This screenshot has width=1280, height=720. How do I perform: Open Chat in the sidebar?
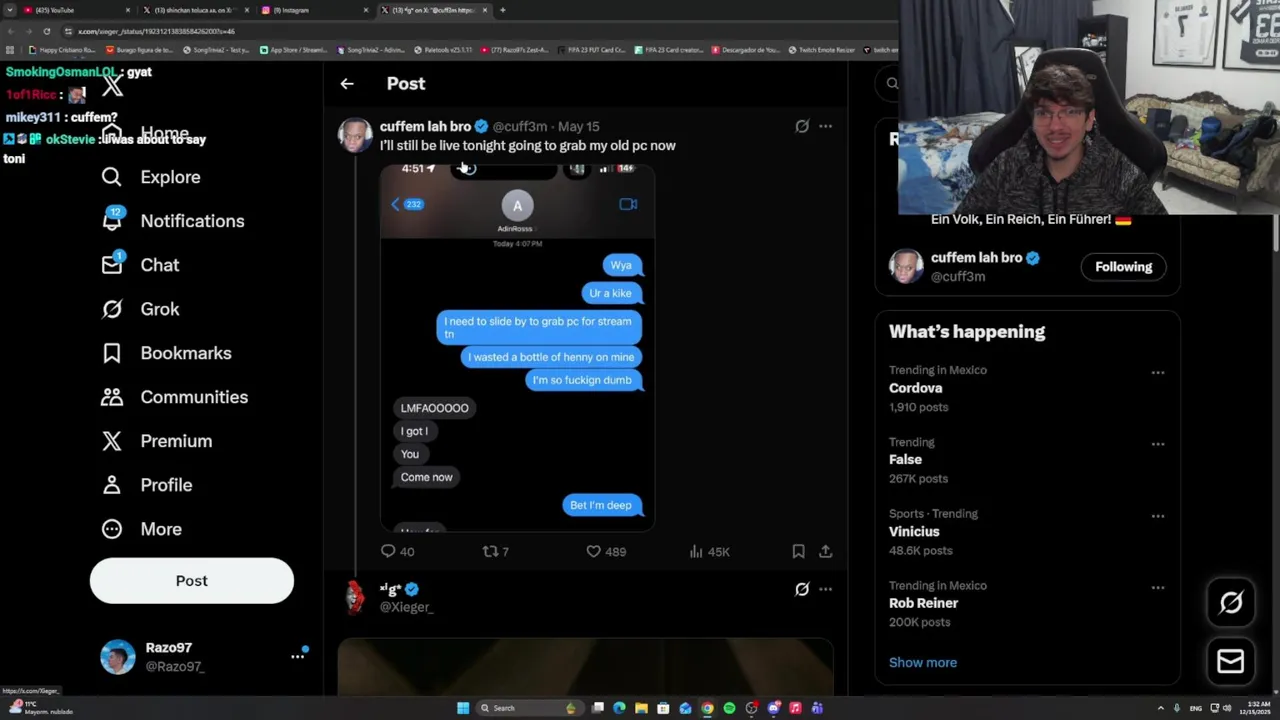pos(140,265)
